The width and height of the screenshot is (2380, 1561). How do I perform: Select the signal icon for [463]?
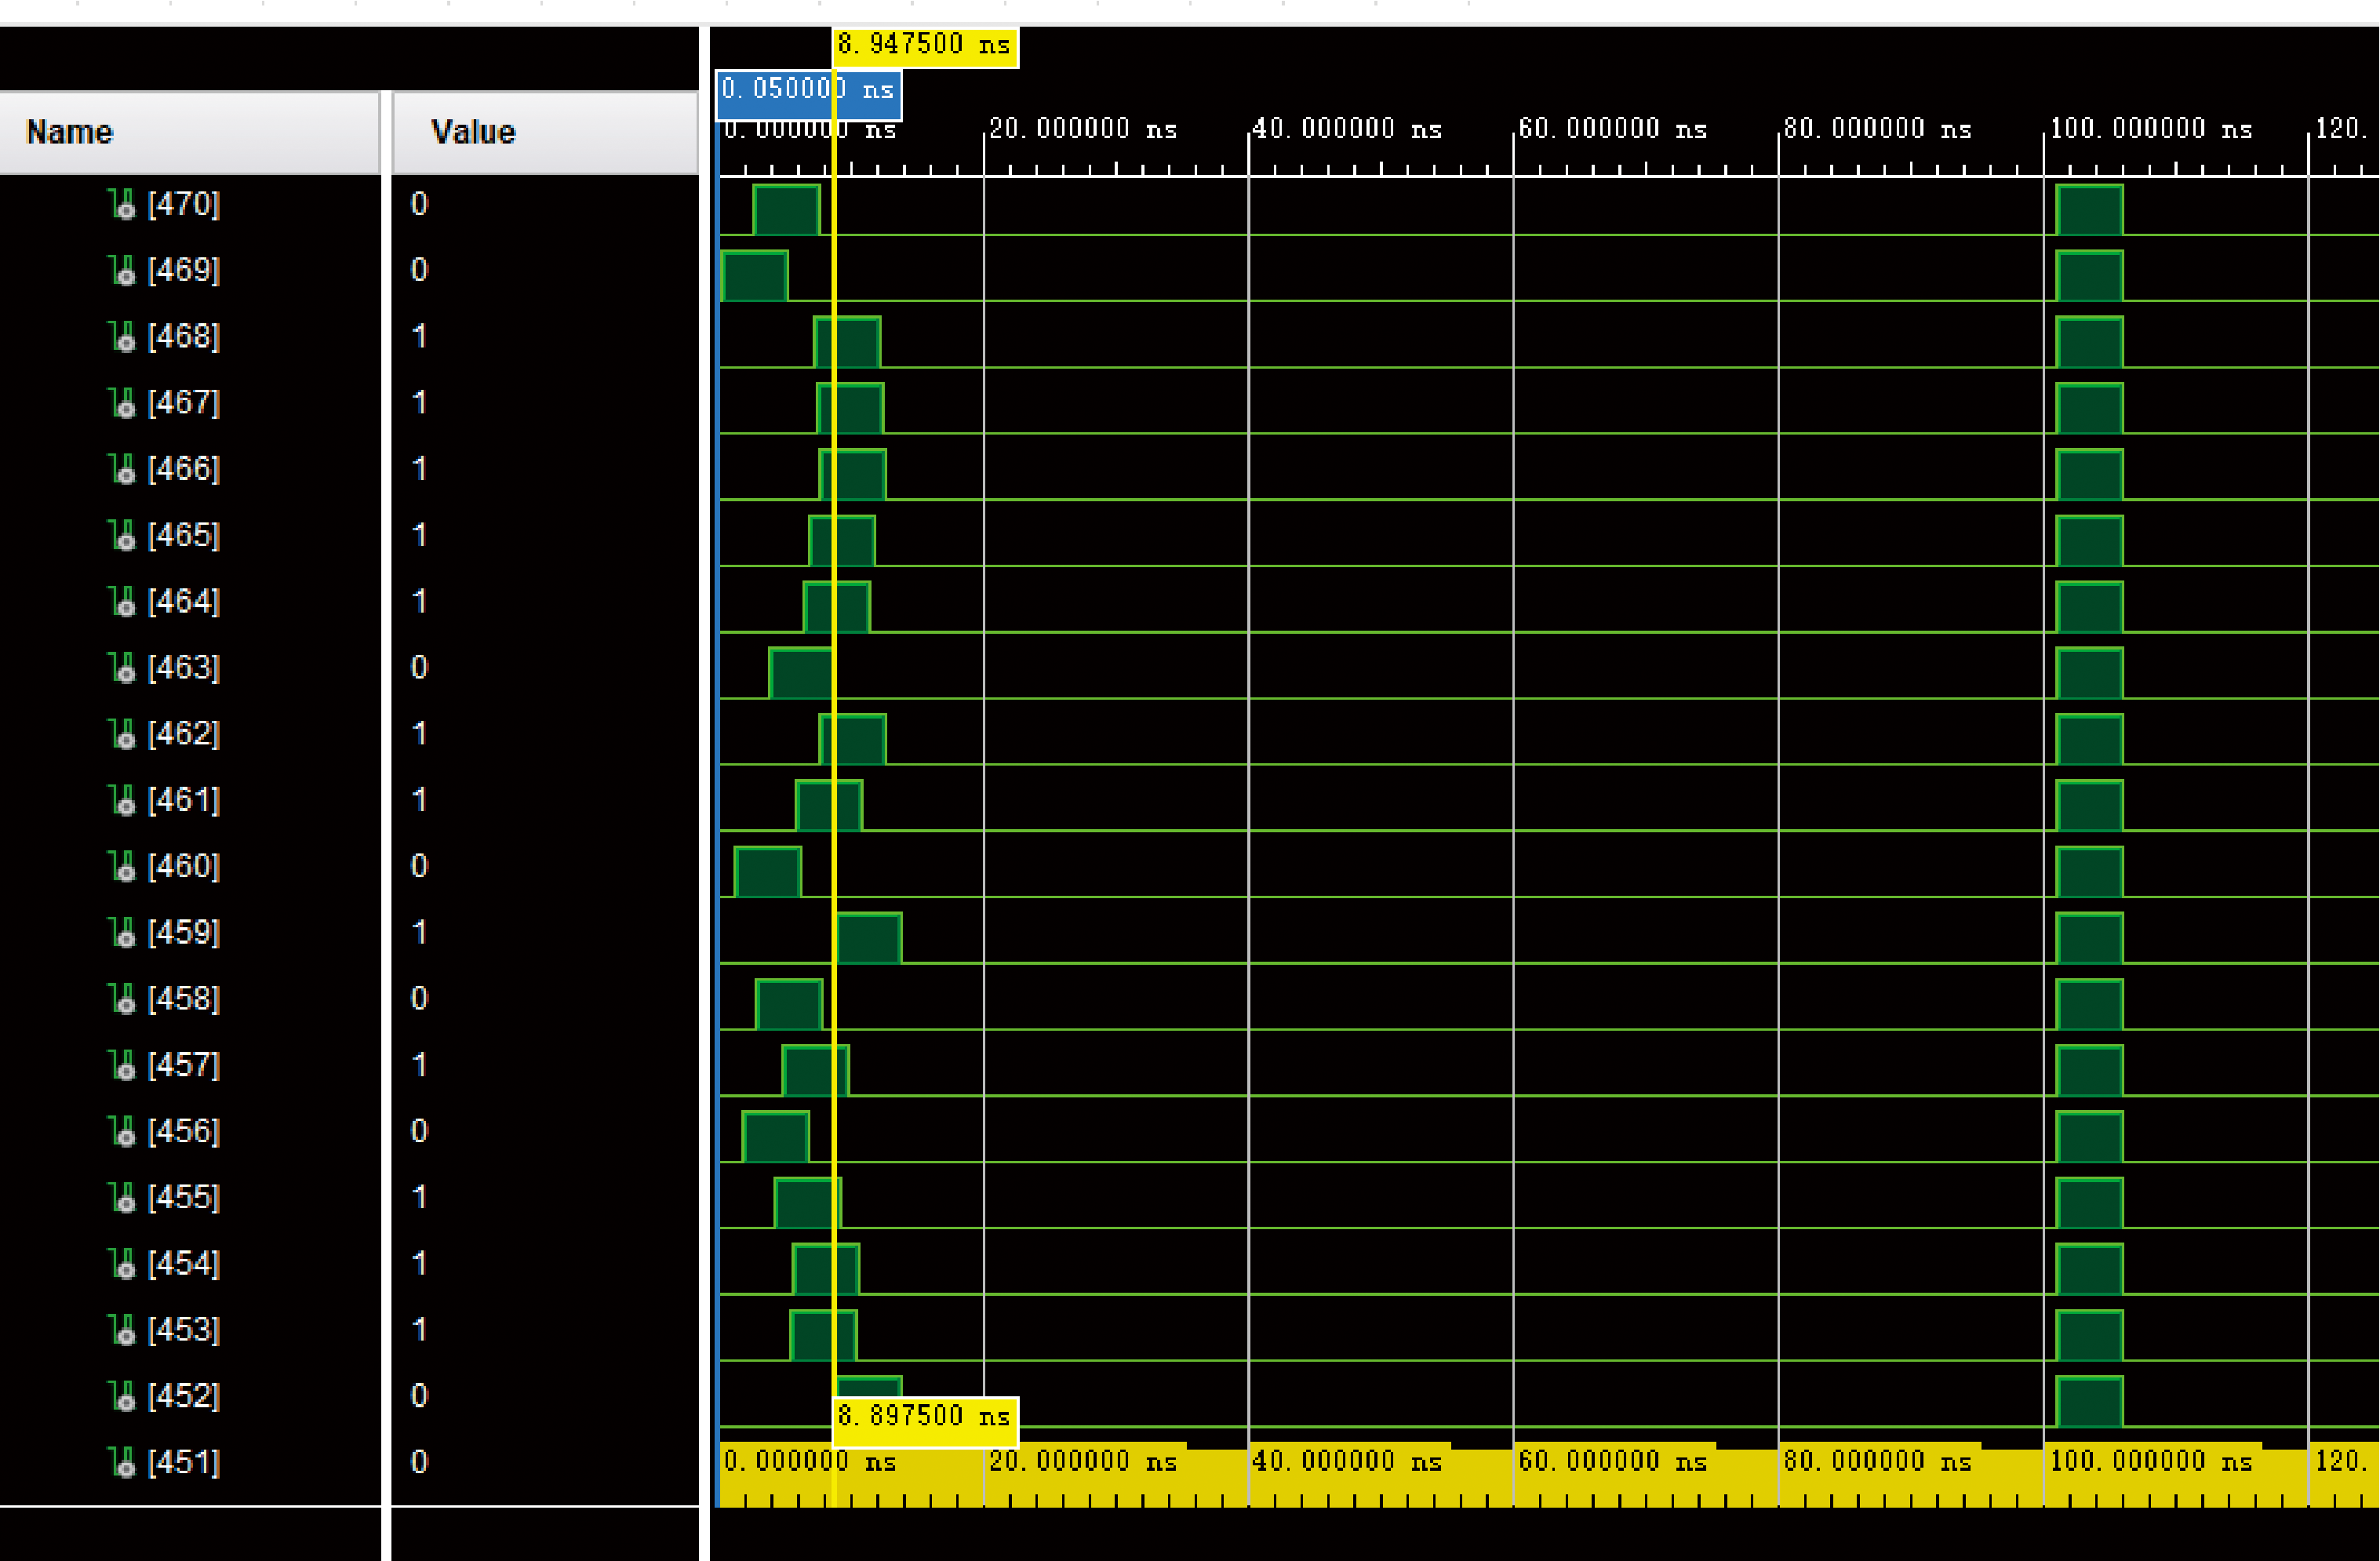point(122,667)
